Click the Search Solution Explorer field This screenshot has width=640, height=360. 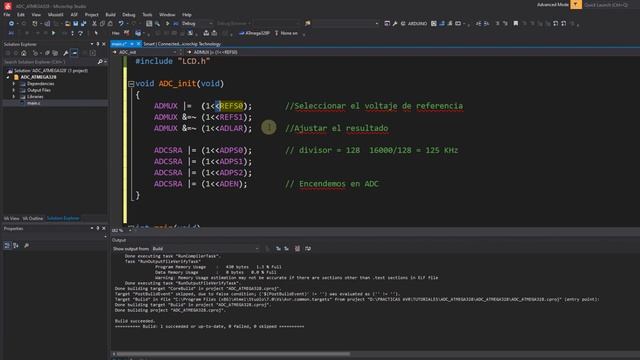coord(50,62)
